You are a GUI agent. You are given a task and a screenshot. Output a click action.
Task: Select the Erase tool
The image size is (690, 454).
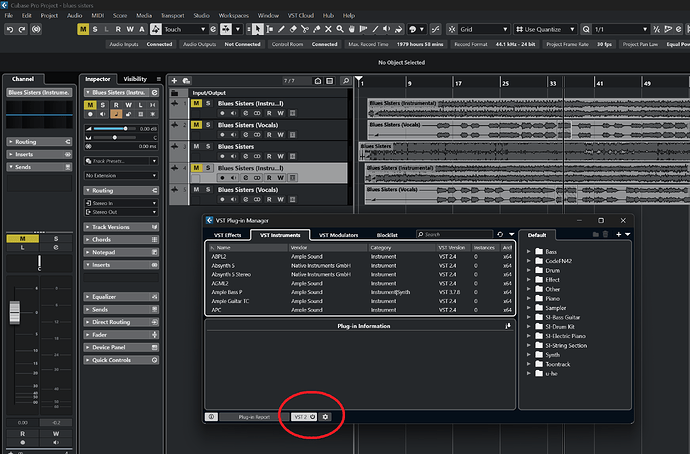click(293, 29)
